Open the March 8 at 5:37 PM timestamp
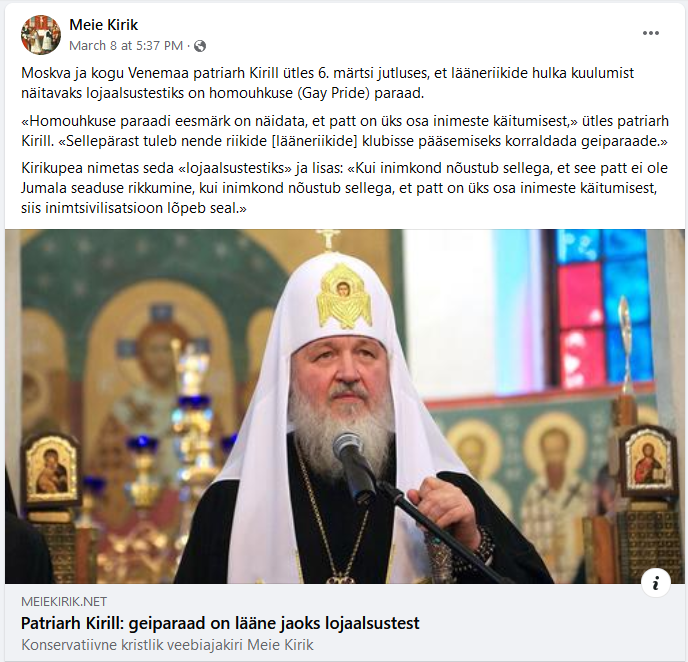 coord(126,46)
